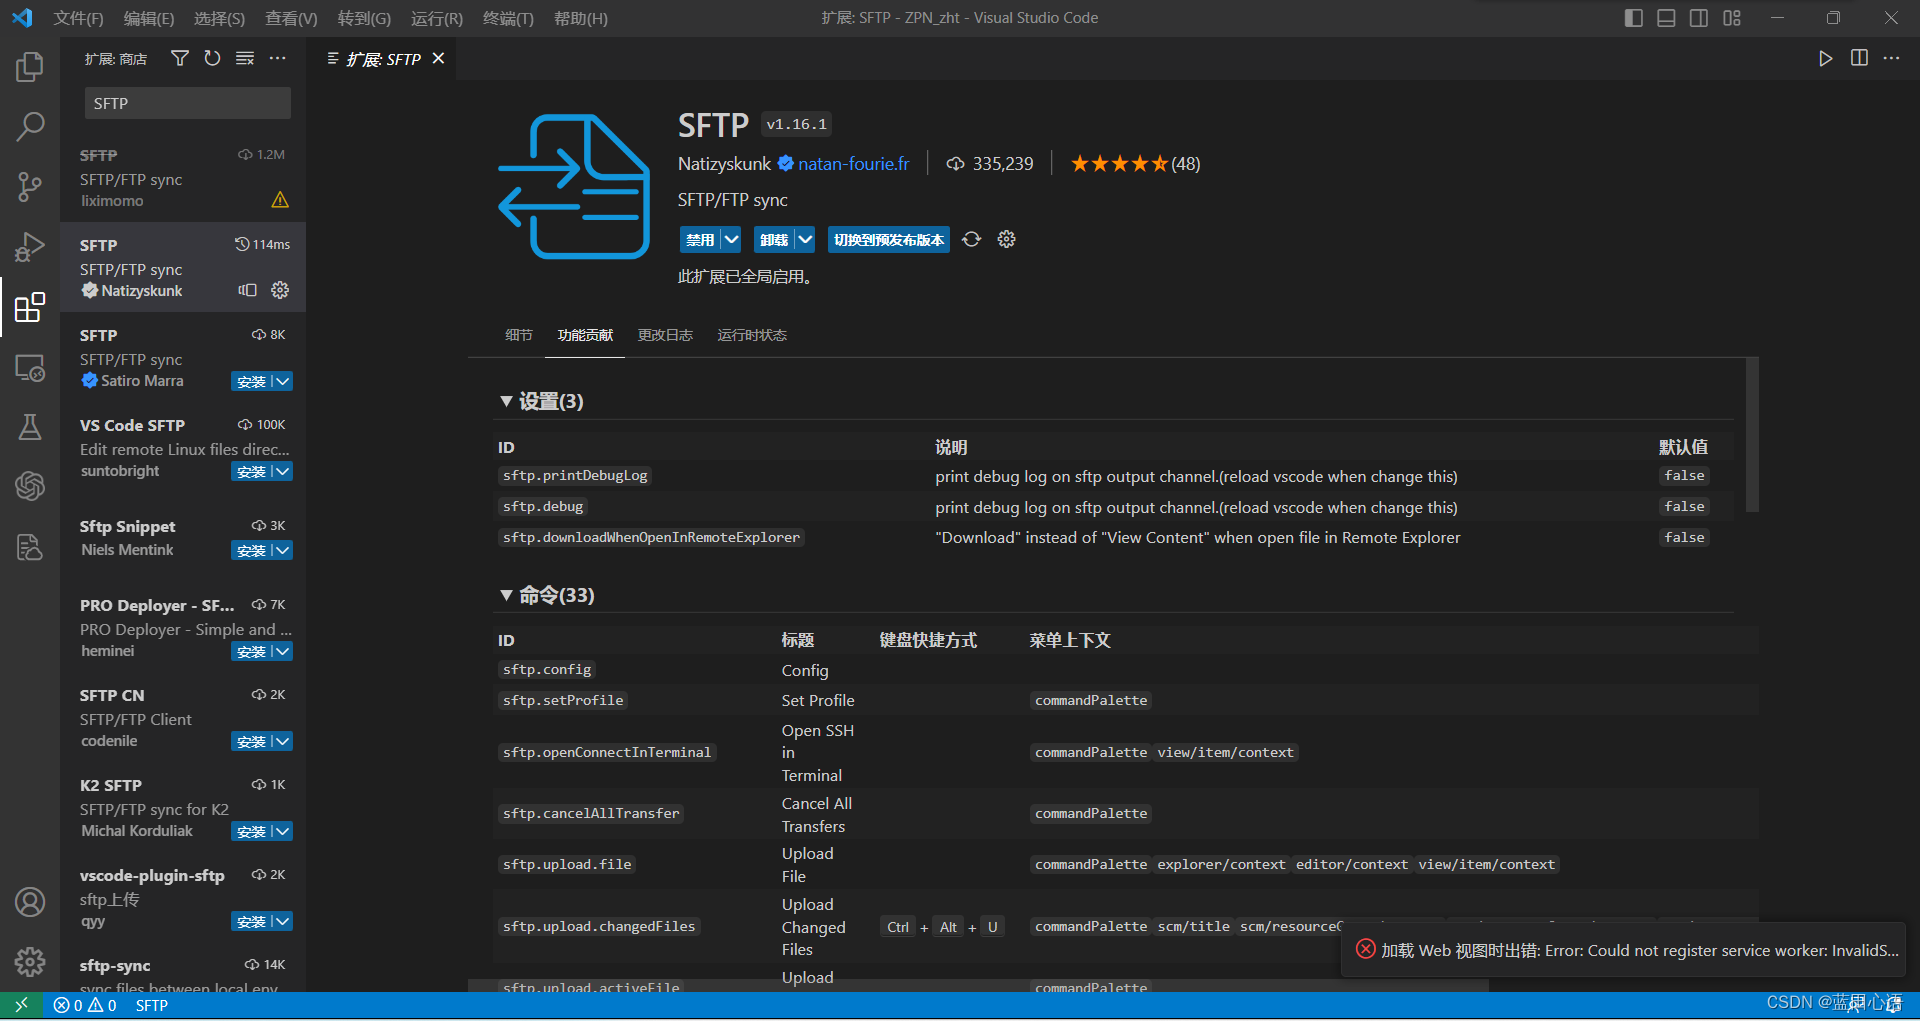Show the warning icon on liximomo SFTP
1920x1021 pixels.
click(280, 200)
